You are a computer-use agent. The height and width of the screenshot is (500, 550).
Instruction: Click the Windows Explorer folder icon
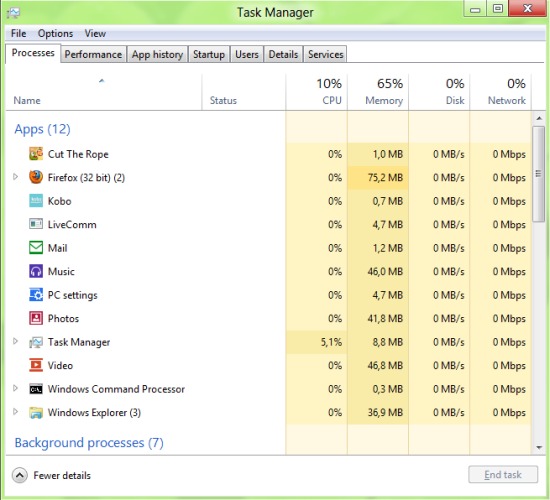click(x=36, y=412)
